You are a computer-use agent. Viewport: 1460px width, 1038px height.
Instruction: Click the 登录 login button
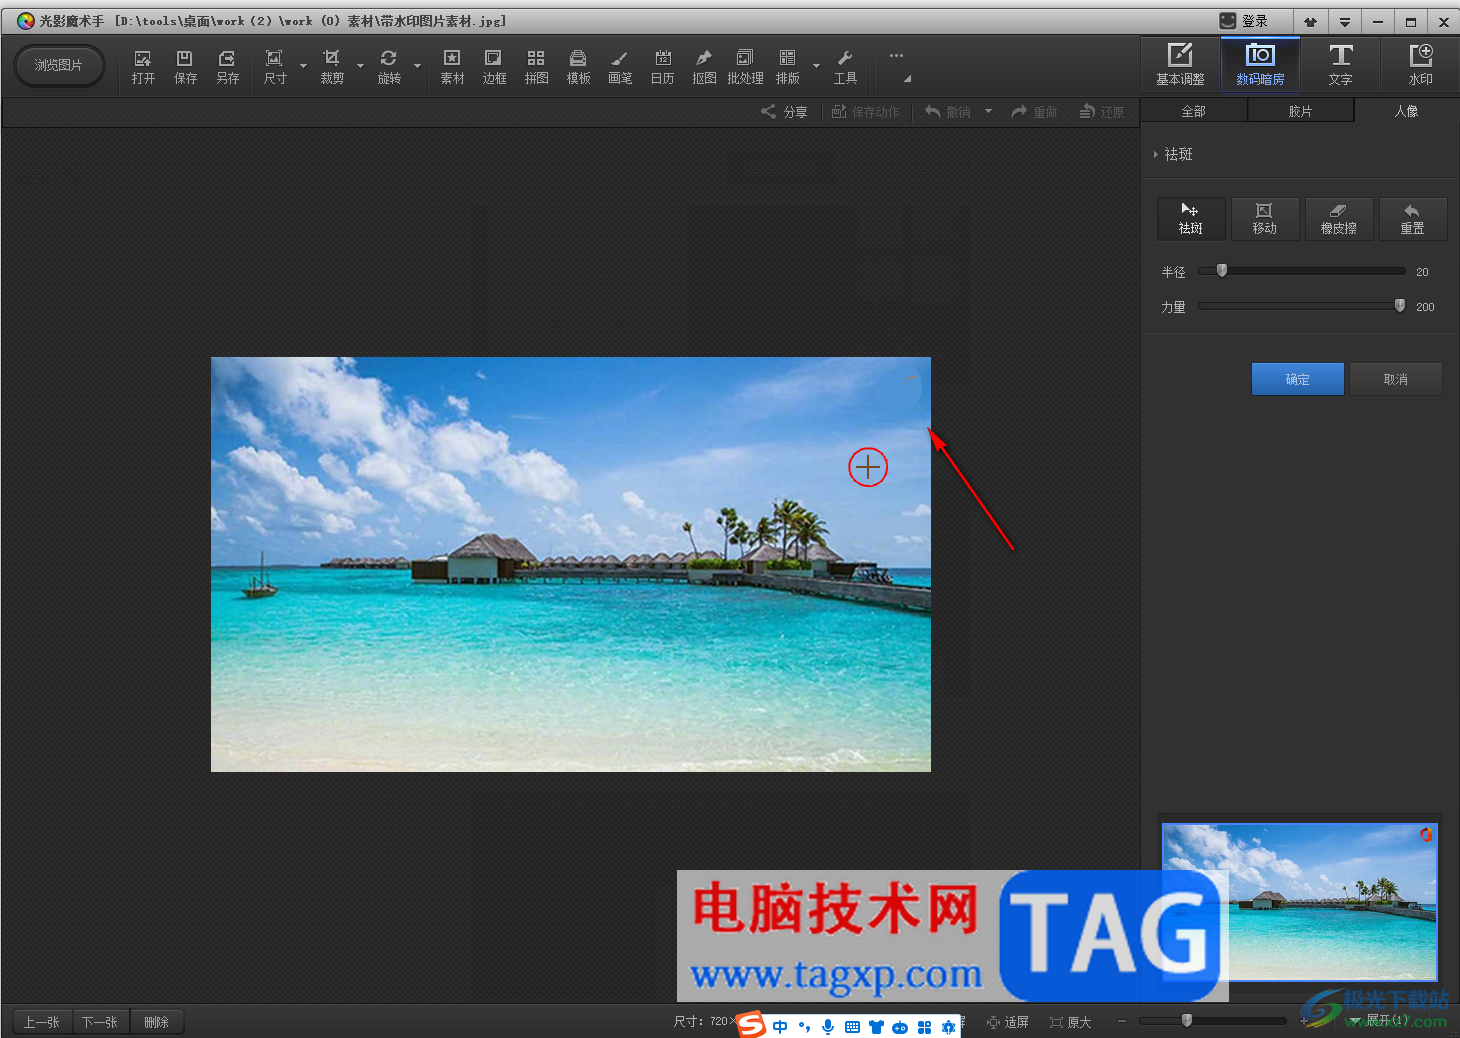pos(1244,21)
